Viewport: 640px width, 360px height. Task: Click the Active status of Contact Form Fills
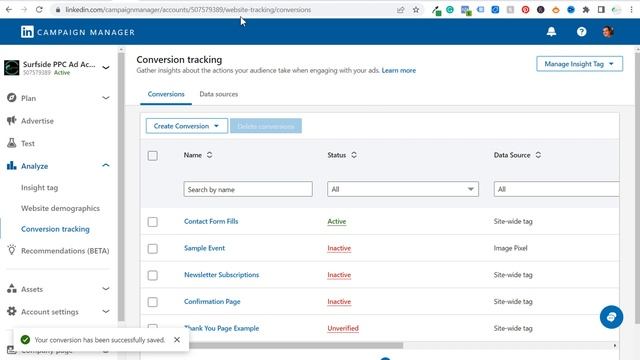[x=337, y=221]
